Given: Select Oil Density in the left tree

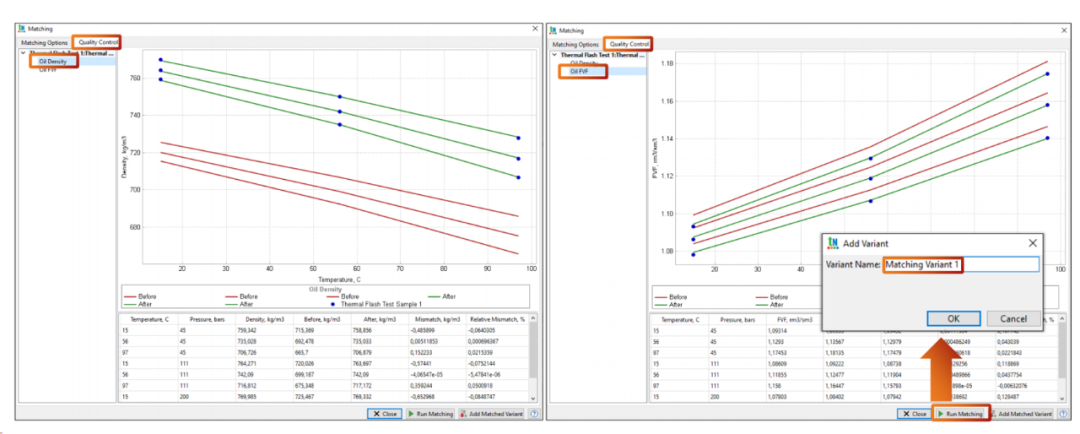Looking at the screenshot, I should click(x=53, y=62).
